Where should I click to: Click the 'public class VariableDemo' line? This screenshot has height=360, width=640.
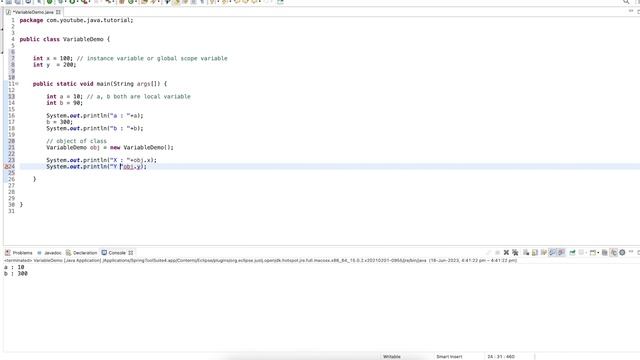point(64,39)
